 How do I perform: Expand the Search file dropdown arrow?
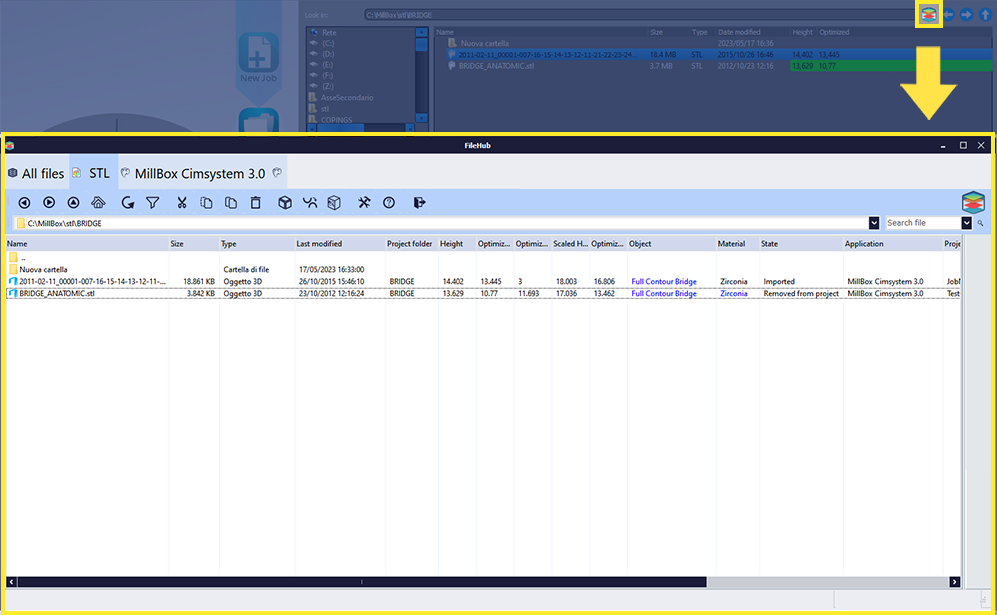(x=966, y=223)
